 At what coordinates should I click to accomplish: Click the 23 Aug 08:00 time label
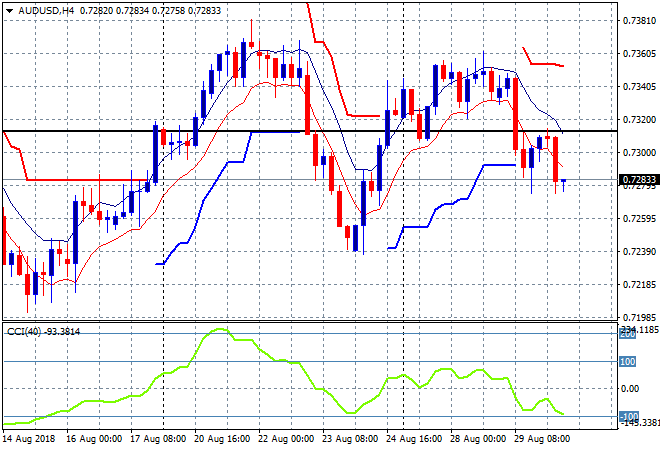(x=350, y=439)
